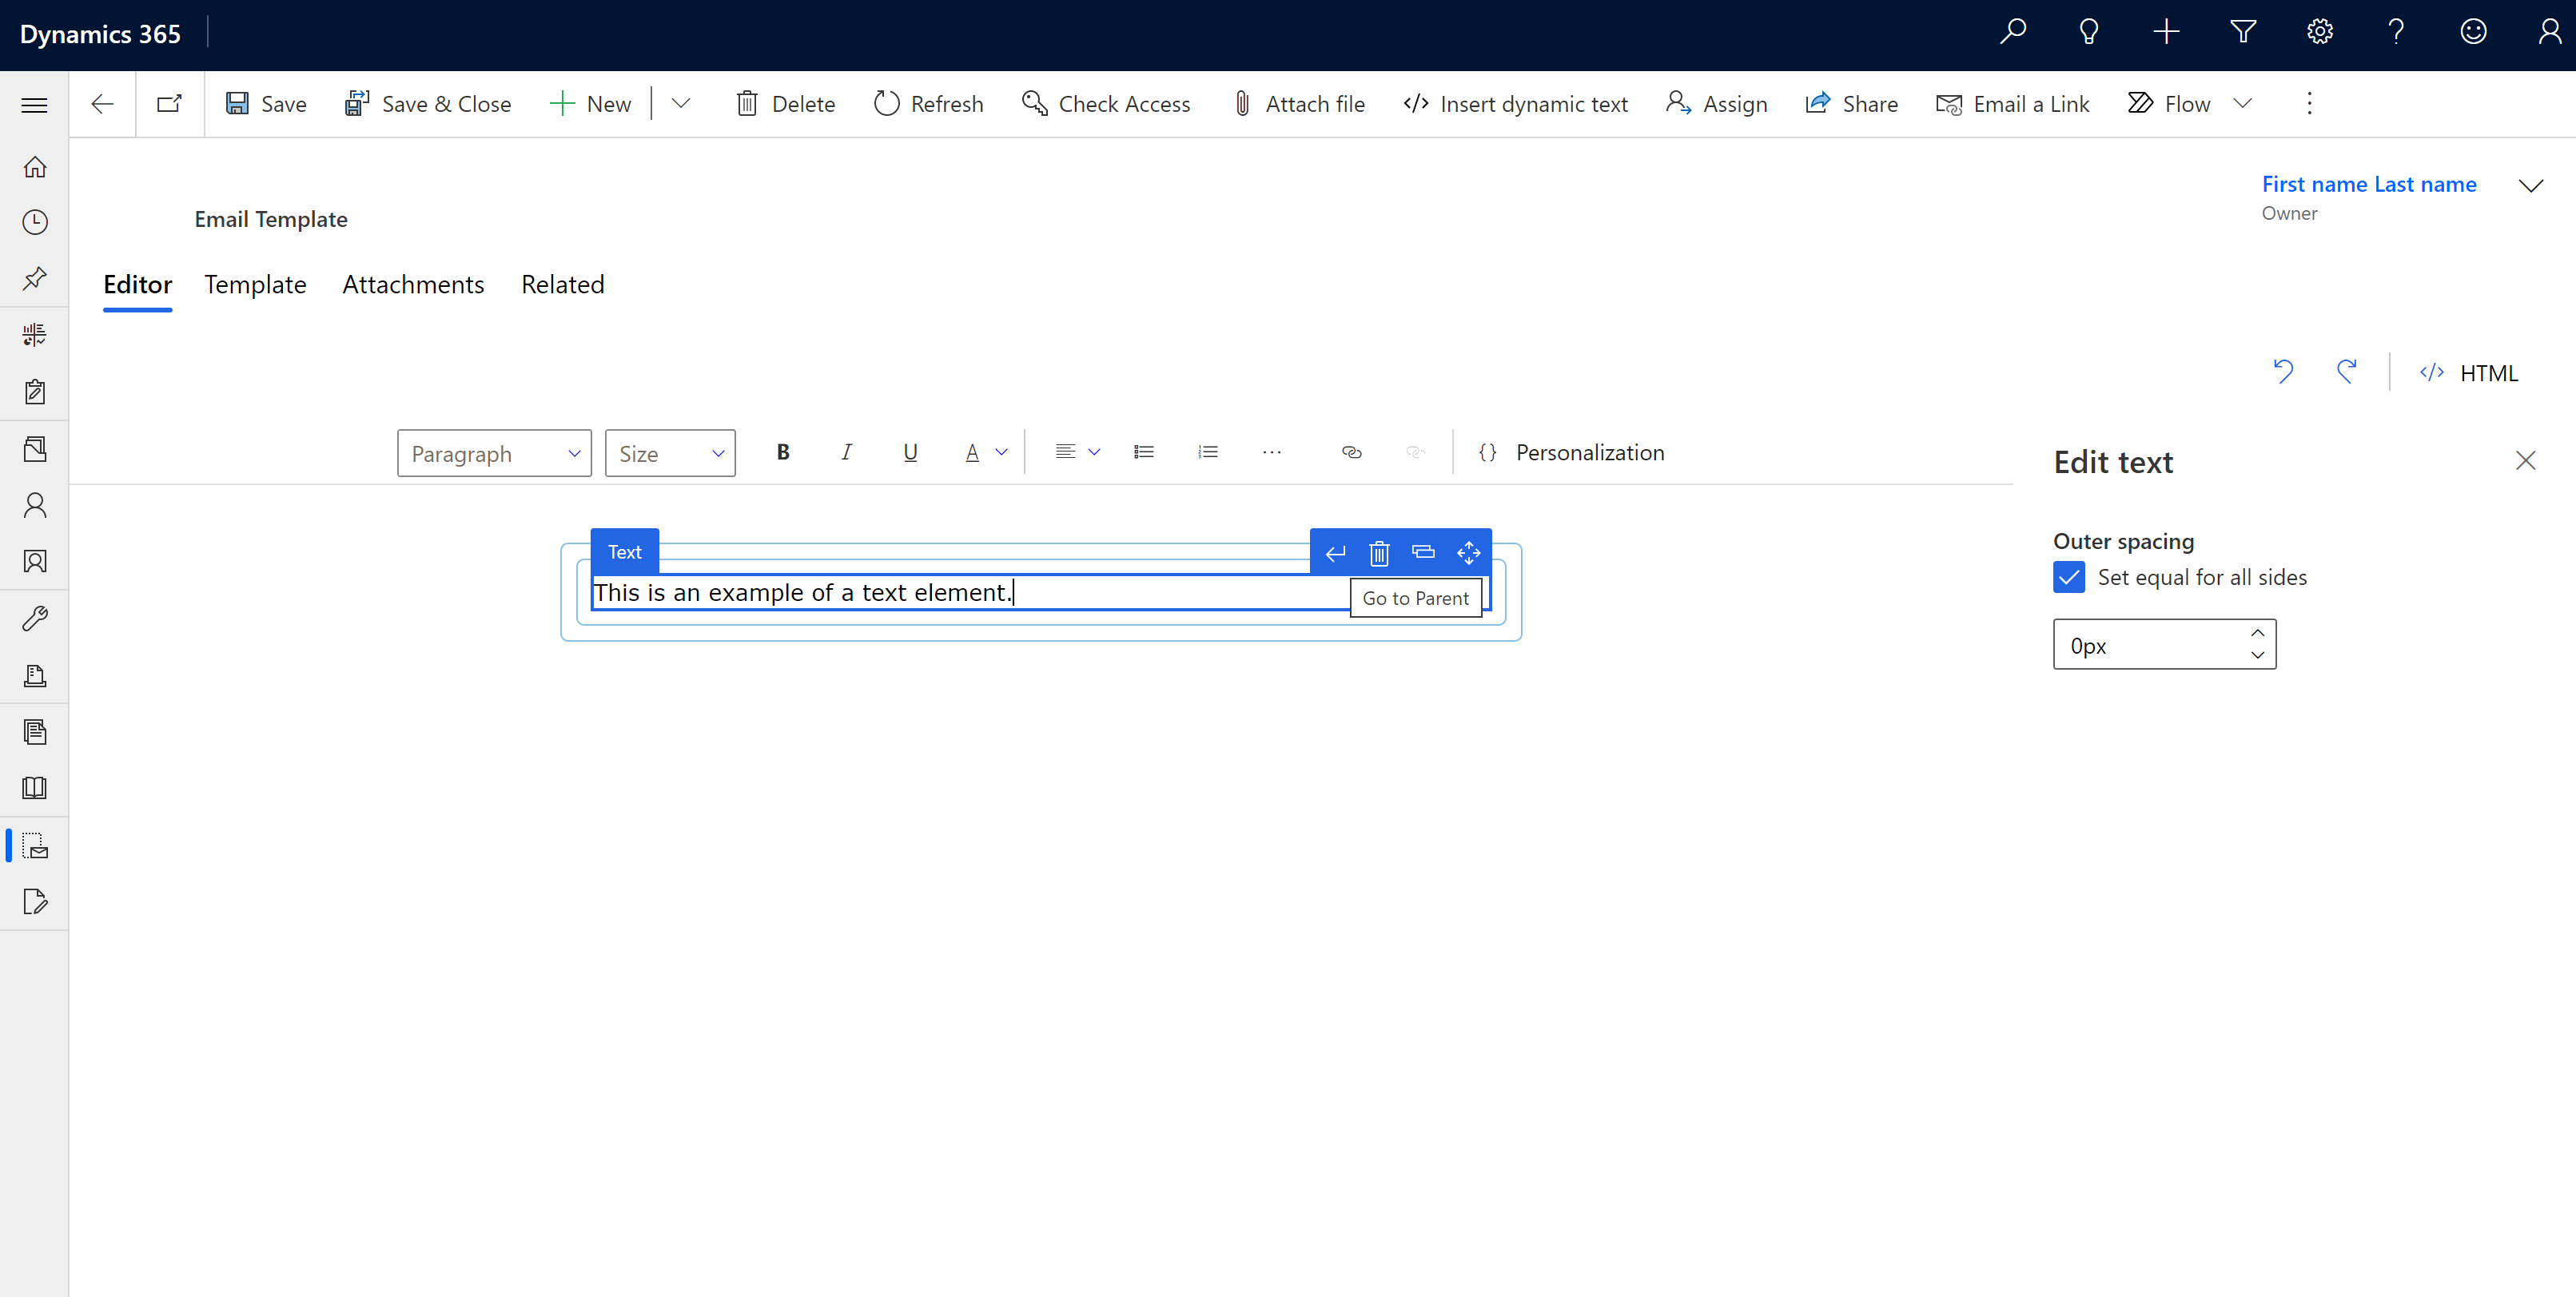Switch to the Template tab
The width and height of the screenshot is (2576, 1297).
coord(253,284)
